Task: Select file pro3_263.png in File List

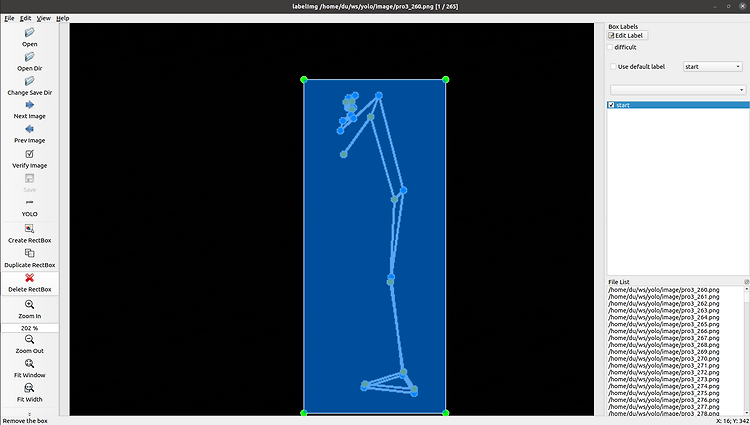Action: (663, 311)
